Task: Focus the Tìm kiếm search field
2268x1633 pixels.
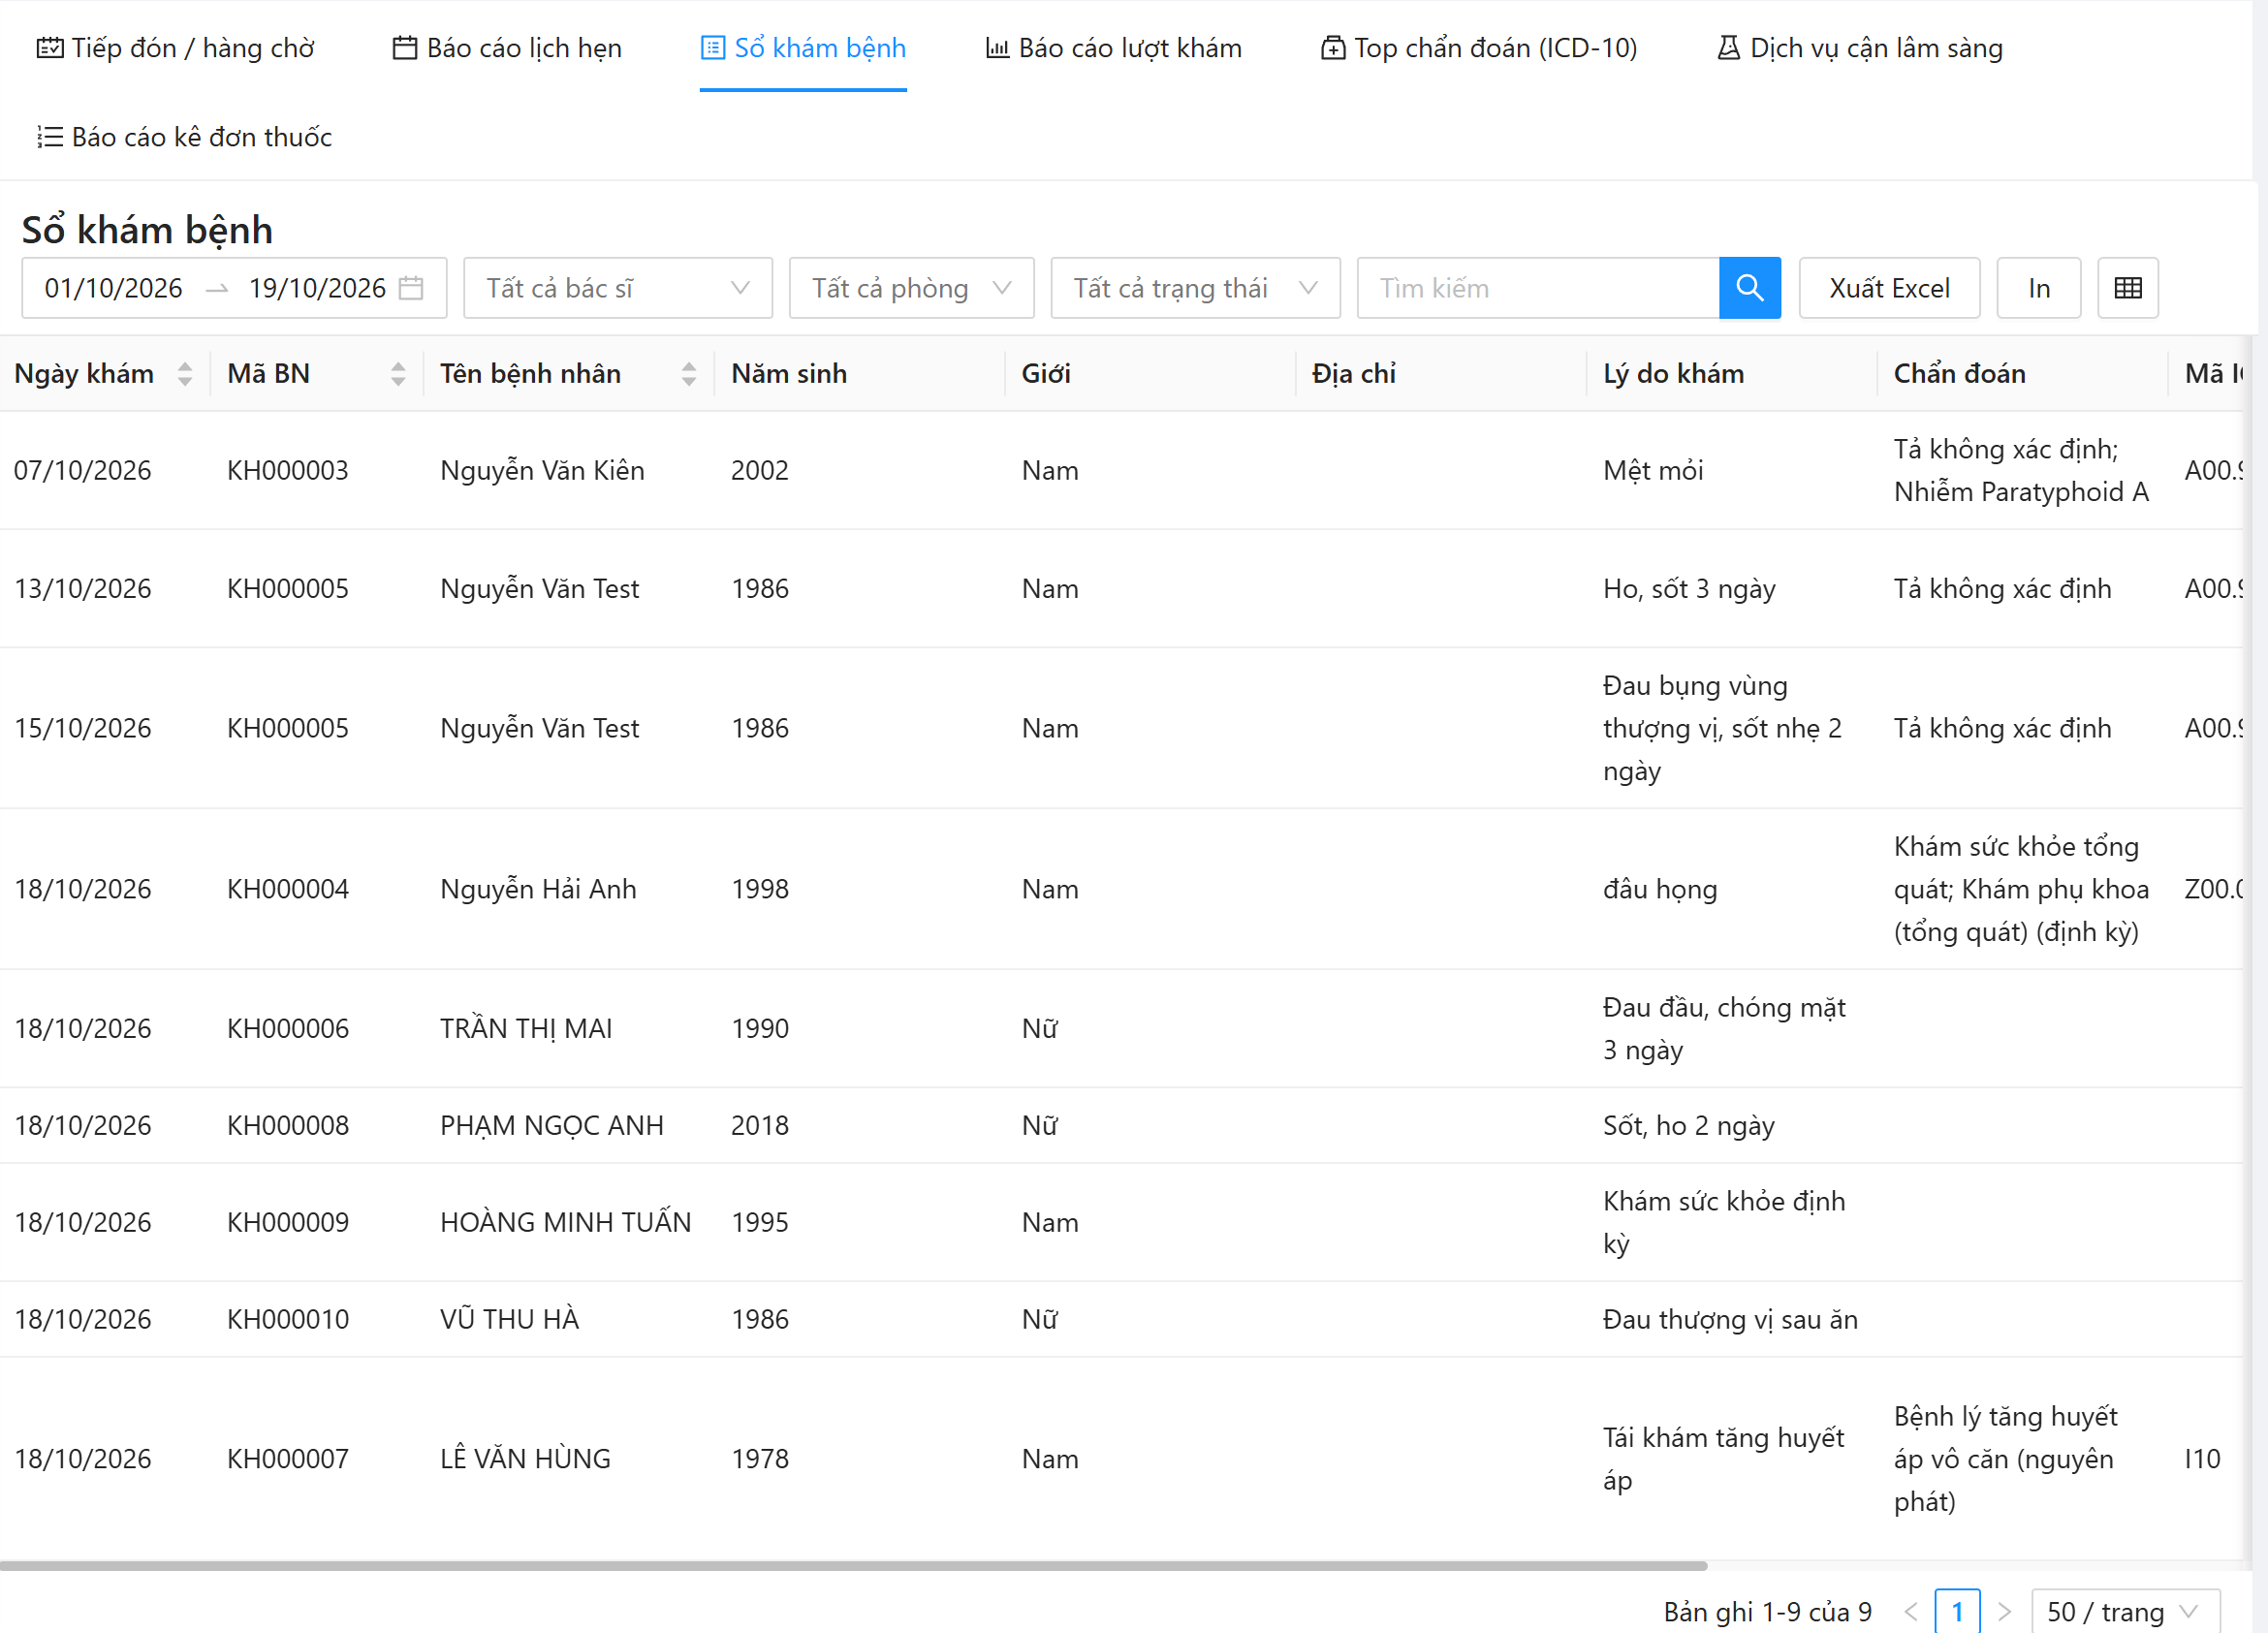Action: click(x=1538, y=288)
